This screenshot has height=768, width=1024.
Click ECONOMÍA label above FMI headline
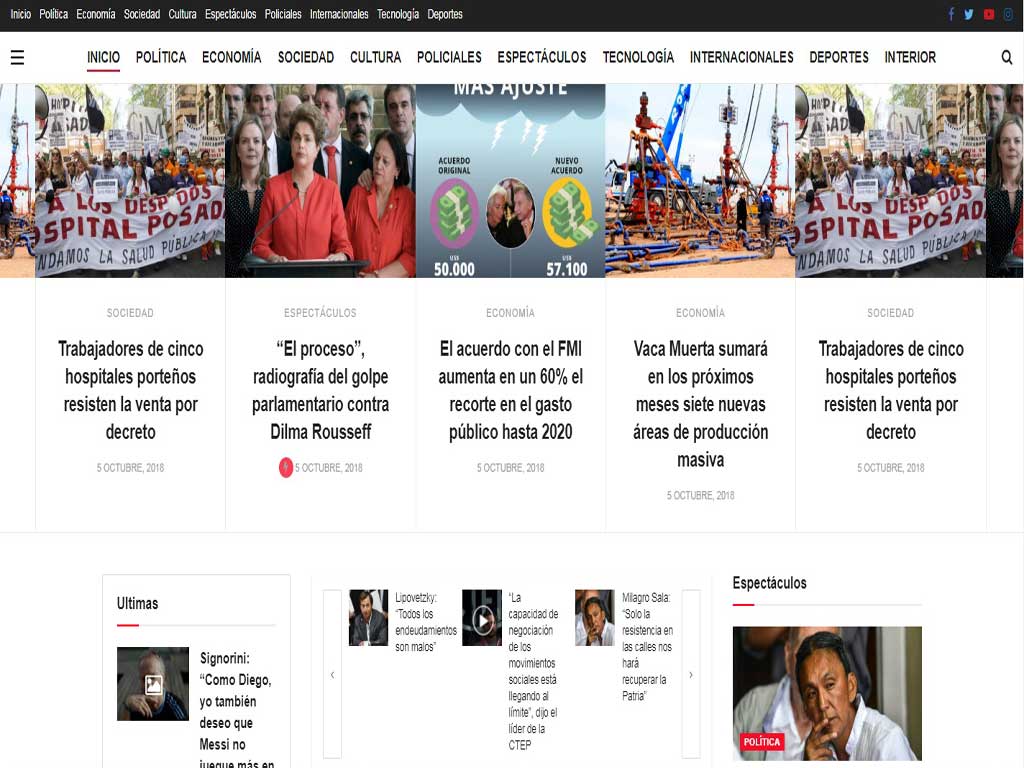click(x=511, y=313)
